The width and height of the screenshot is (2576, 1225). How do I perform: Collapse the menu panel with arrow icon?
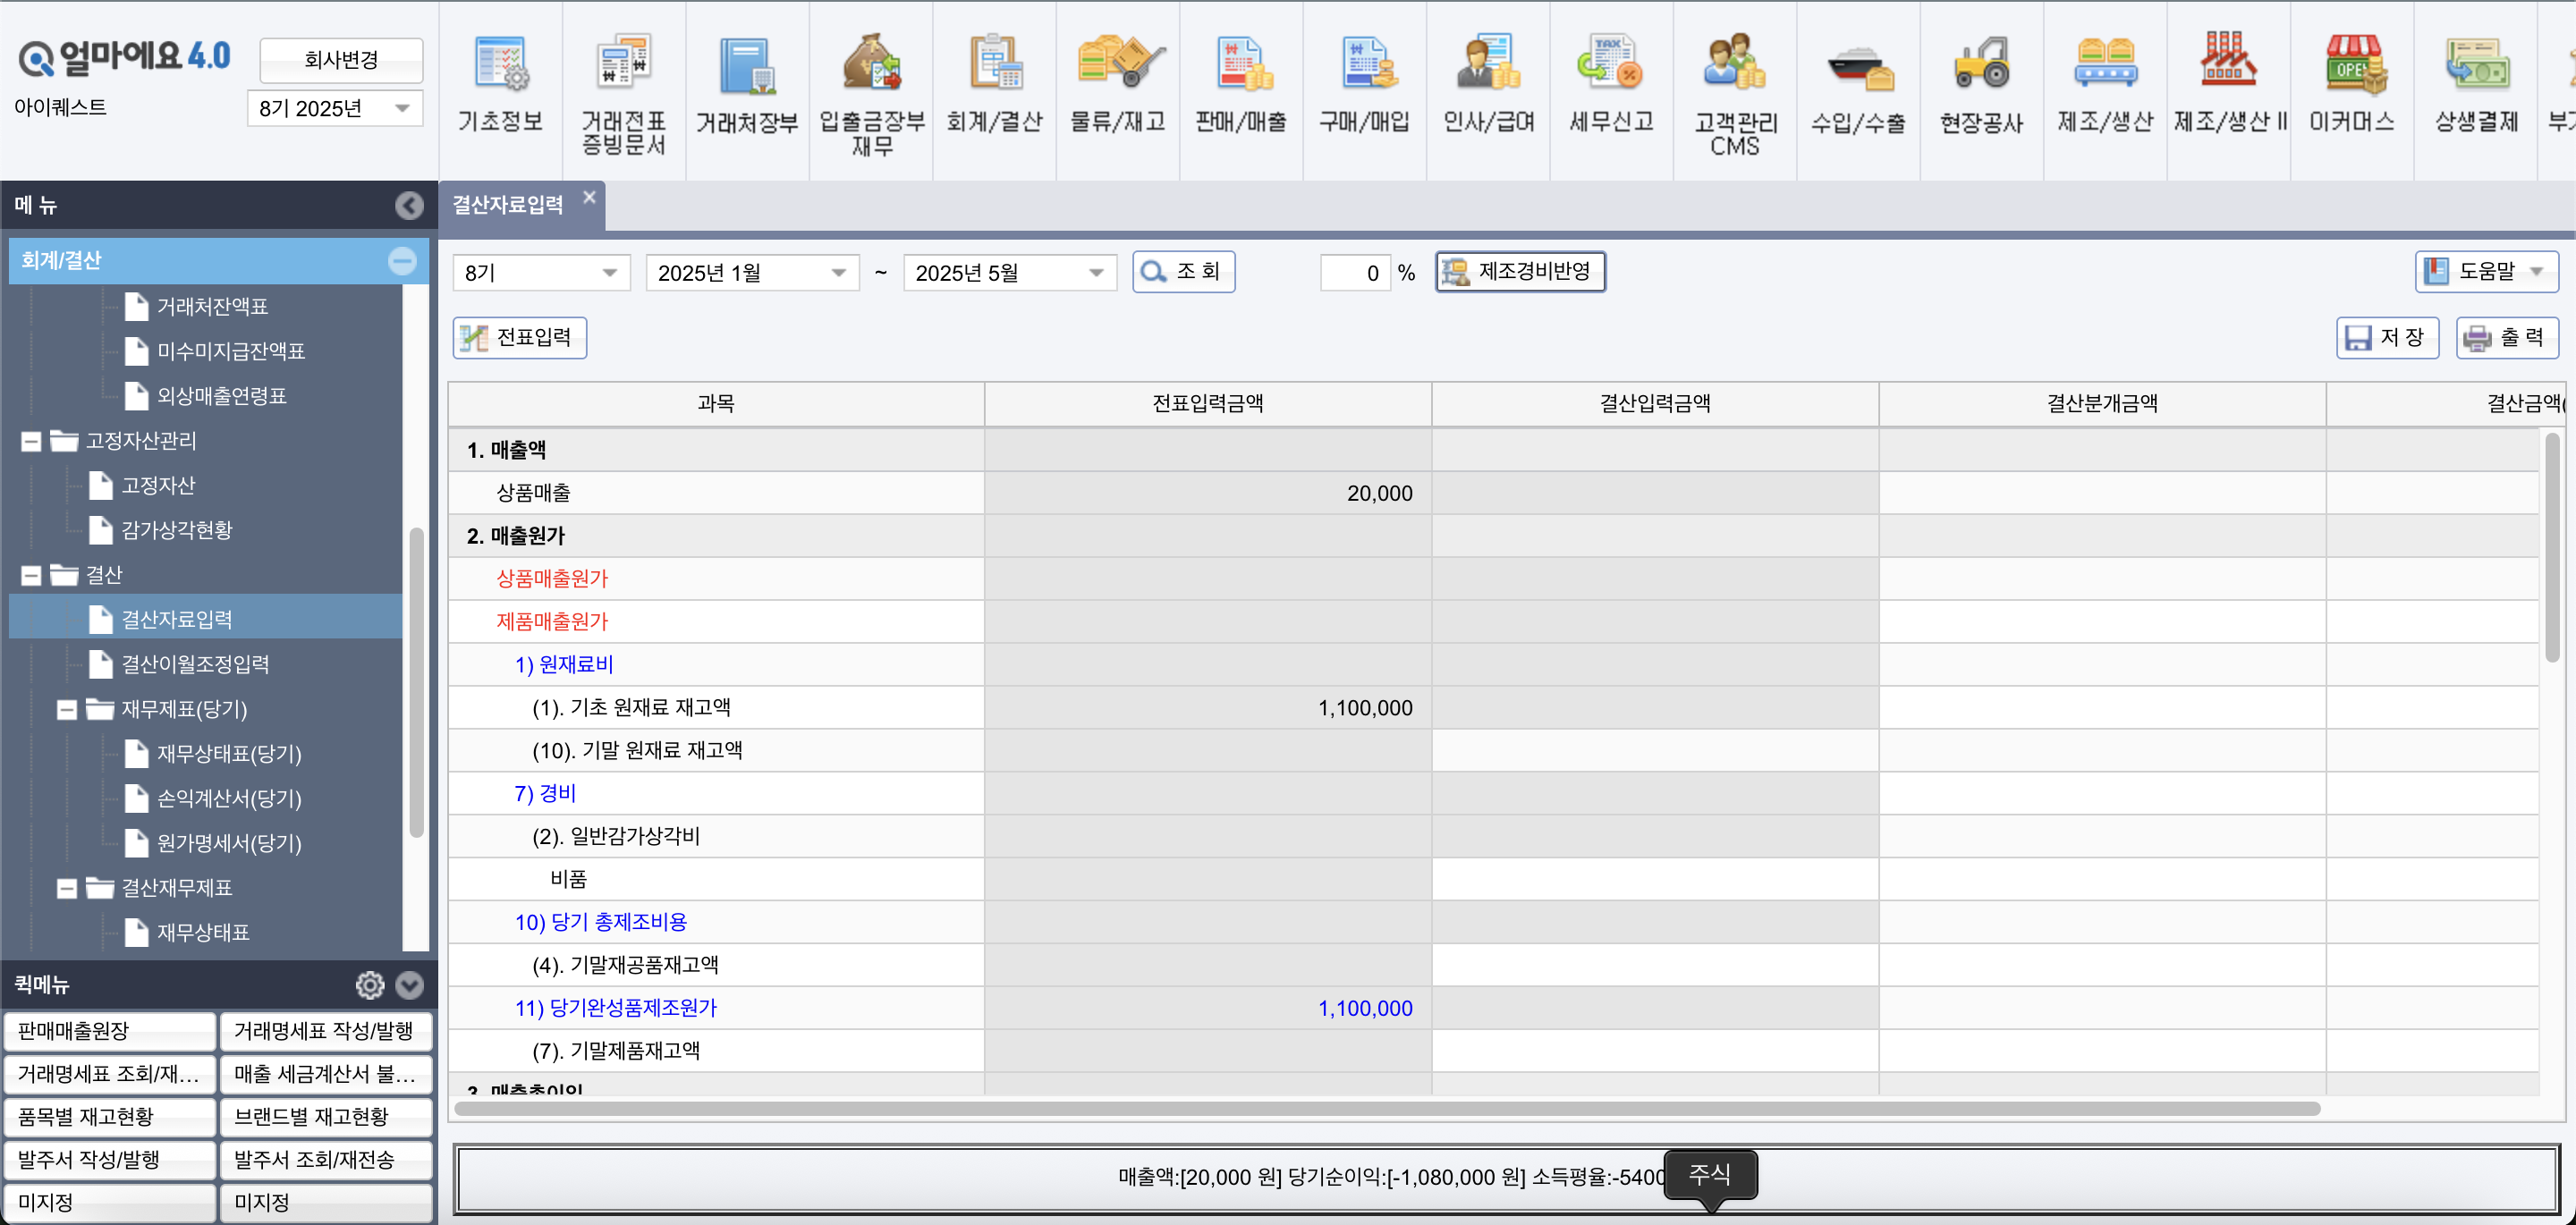pyautogui.click(x=408, y=205)
